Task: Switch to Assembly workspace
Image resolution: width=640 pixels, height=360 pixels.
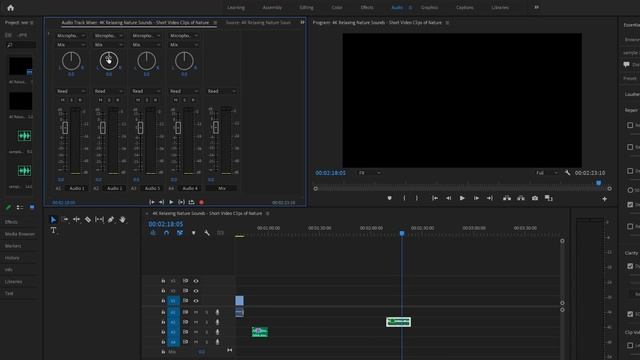Action: click(272, 7)
